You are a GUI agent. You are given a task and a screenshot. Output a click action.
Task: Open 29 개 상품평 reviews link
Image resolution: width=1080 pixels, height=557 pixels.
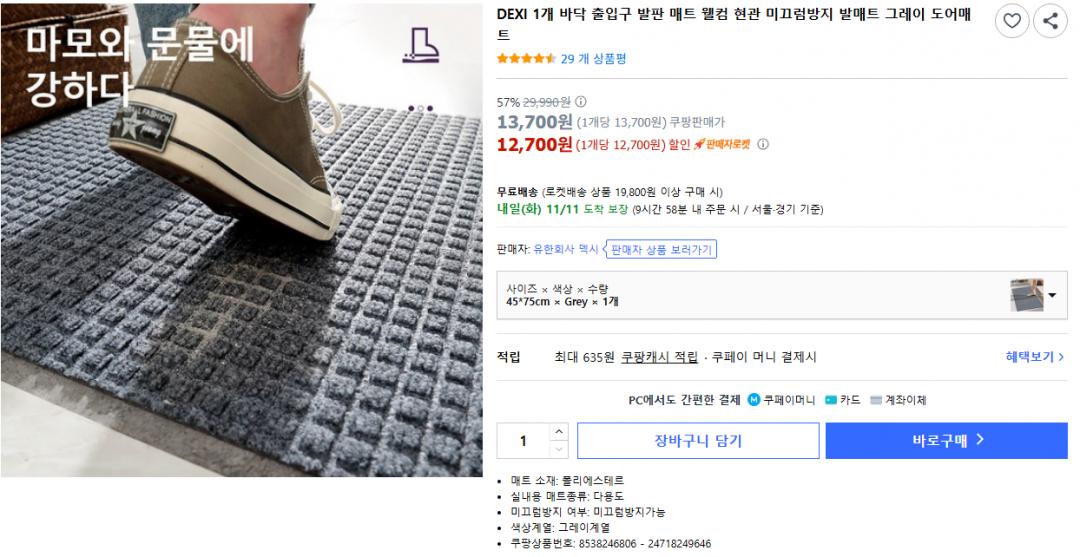(x=594, y=59)
